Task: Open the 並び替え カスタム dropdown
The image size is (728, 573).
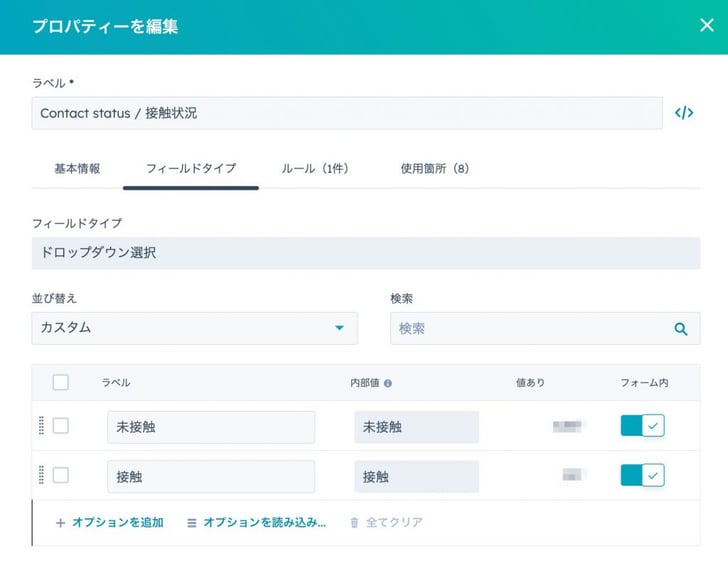Action: click(x=195, y=328)
